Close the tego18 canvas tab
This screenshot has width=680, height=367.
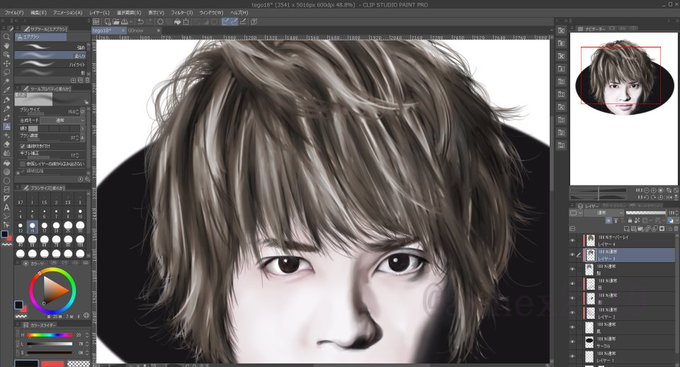[x=123, y=30]
